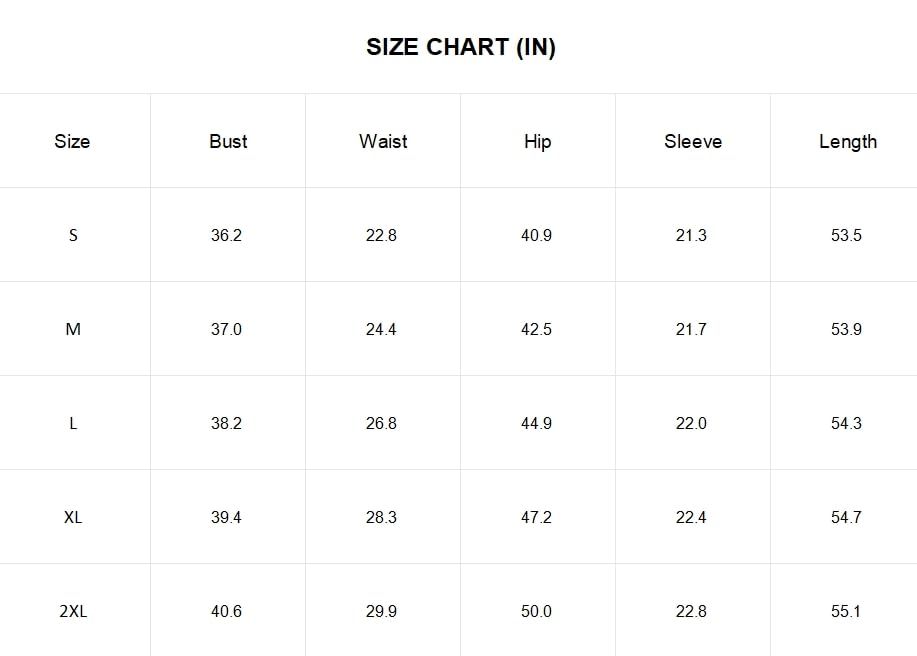Screen dimensions: 917x656
Task: Select the M size row label
Action: click(x=73, y=329)
